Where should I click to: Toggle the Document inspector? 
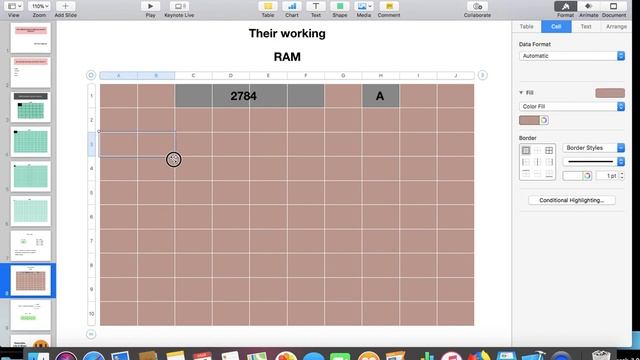[613, 6]
